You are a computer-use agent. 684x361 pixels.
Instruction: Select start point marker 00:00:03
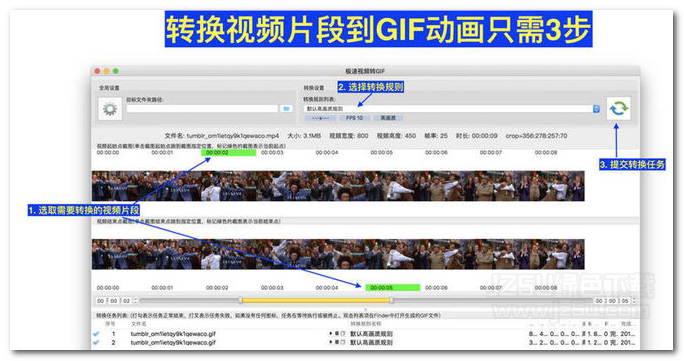[272, 153]
